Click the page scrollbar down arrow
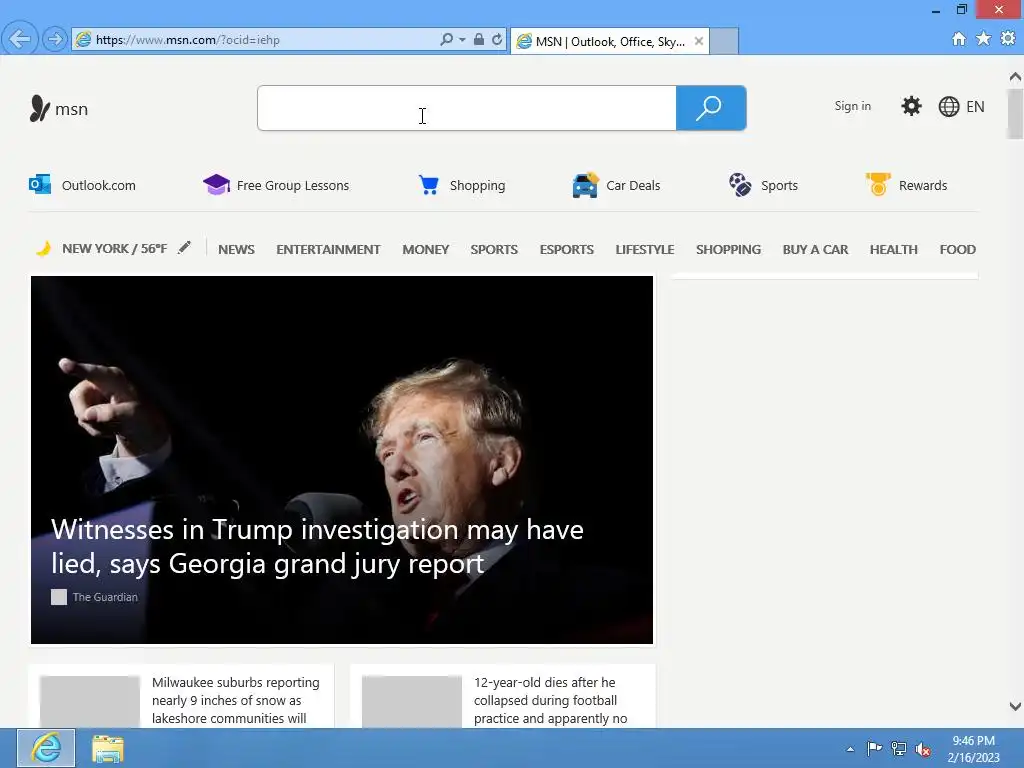The width and height of the screenshot is (1024, 768). pyautogui.click(x=1015, y=706)
